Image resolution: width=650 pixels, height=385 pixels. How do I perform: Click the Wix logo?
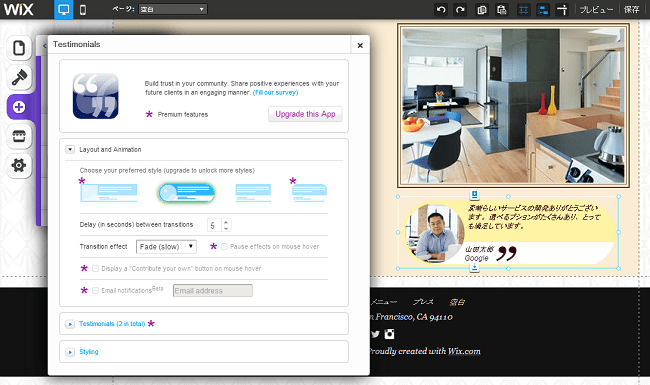19,9
